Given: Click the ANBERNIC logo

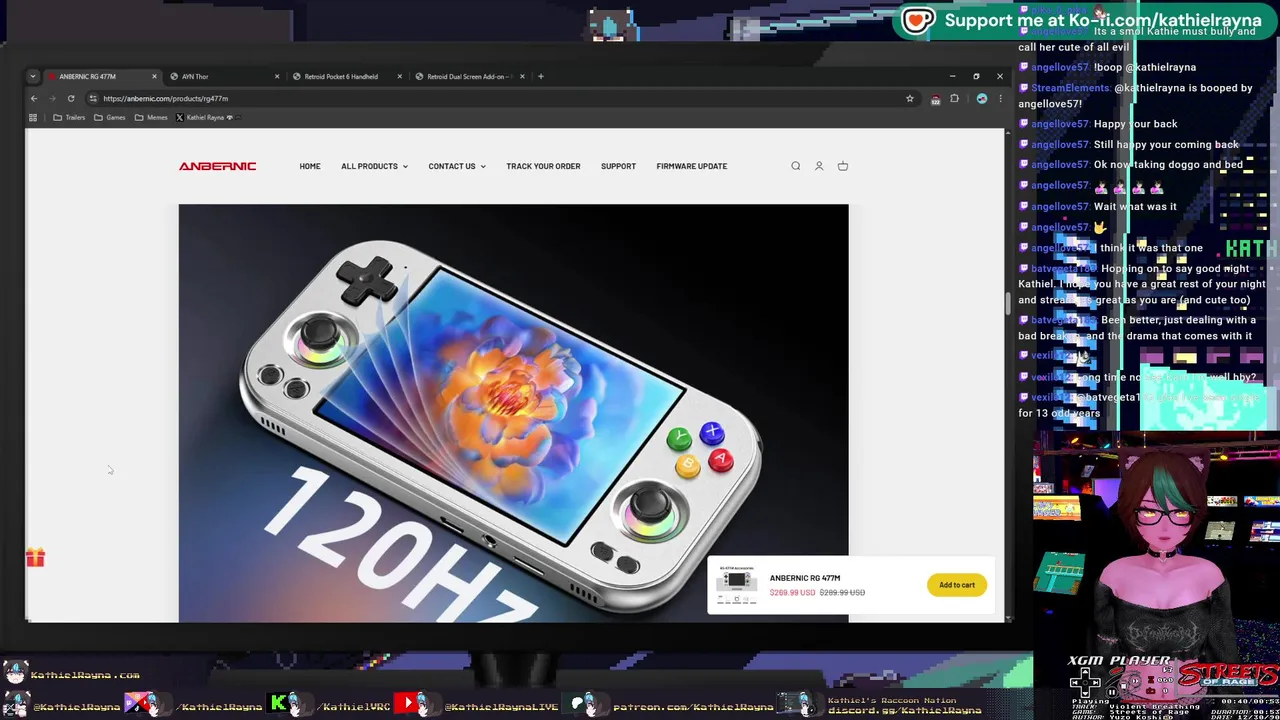Looking at the screenshot, I should 217,166.
